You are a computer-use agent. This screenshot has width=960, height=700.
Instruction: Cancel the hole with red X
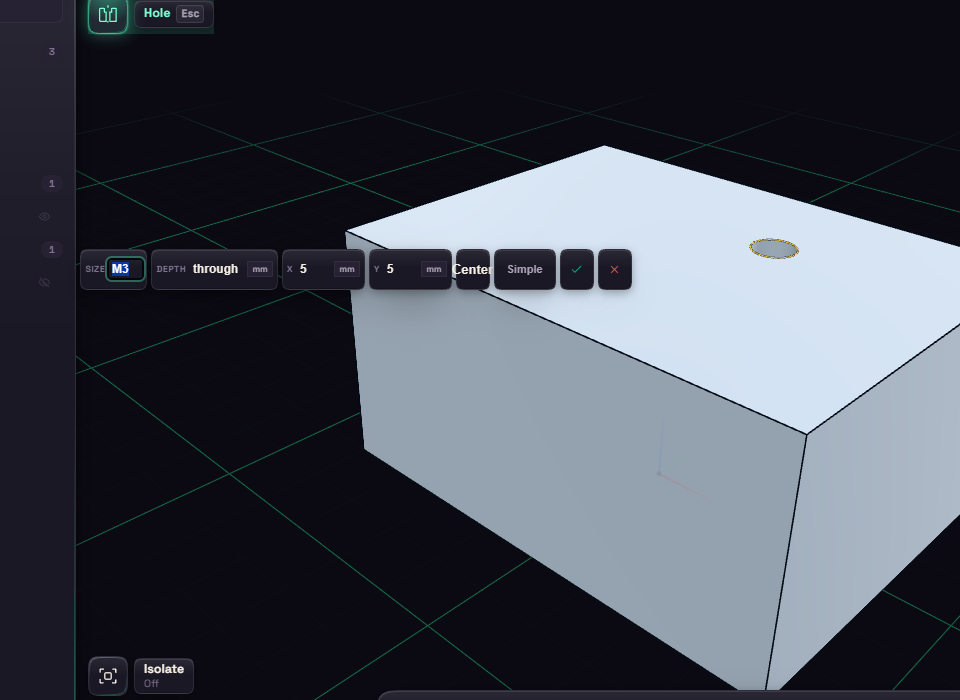tap(615, 269)
